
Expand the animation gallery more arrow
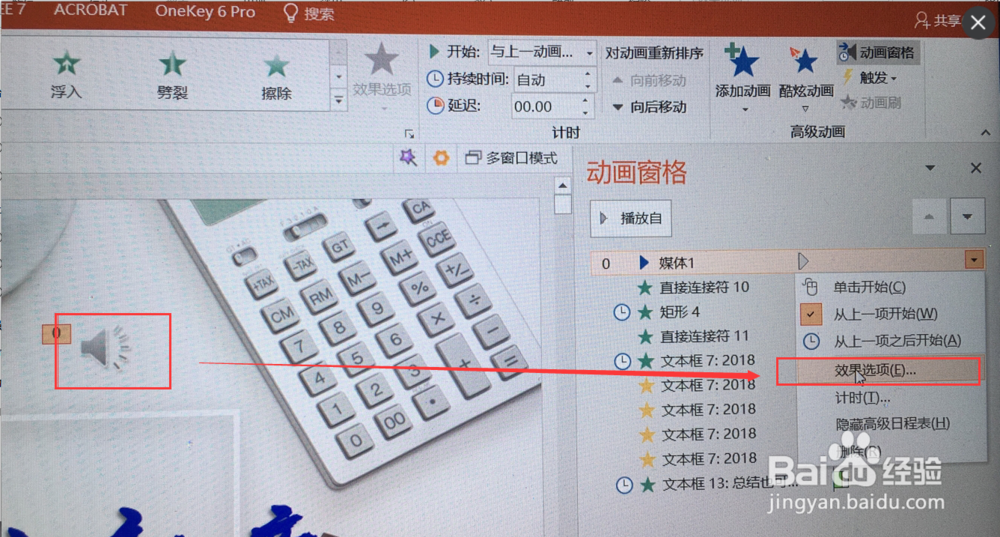point(339,100)
